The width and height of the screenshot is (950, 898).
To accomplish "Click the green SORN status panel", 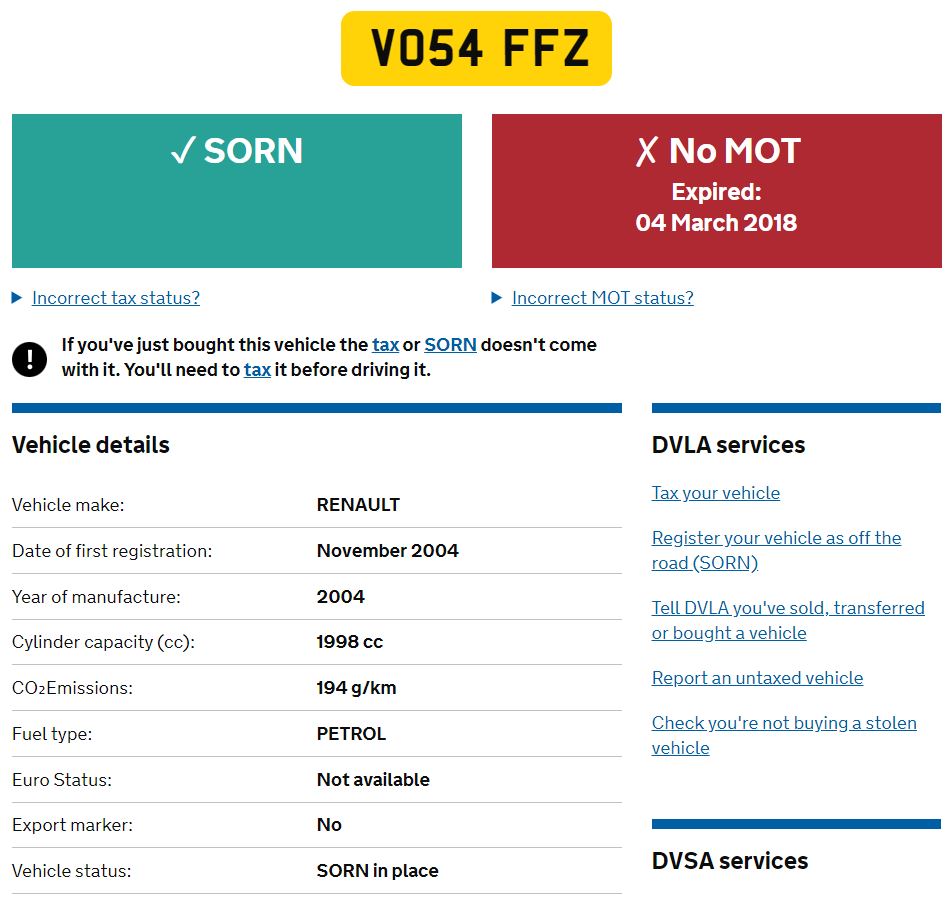I will click(x=237, y=215).
